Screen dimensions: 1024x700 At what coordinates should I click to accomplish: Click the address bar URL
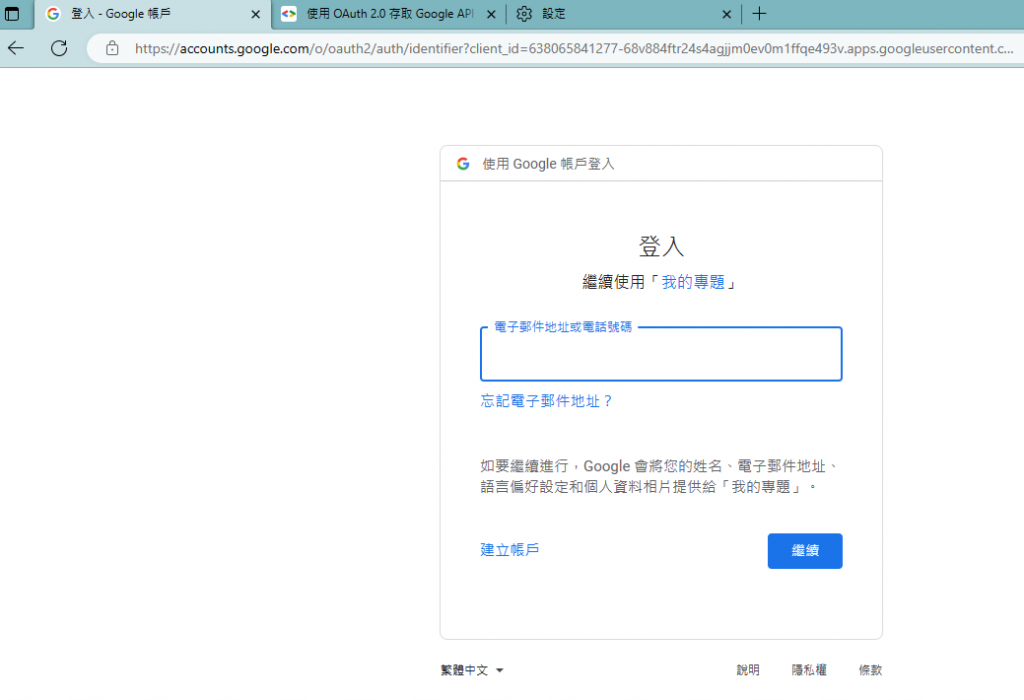(573, 48)
